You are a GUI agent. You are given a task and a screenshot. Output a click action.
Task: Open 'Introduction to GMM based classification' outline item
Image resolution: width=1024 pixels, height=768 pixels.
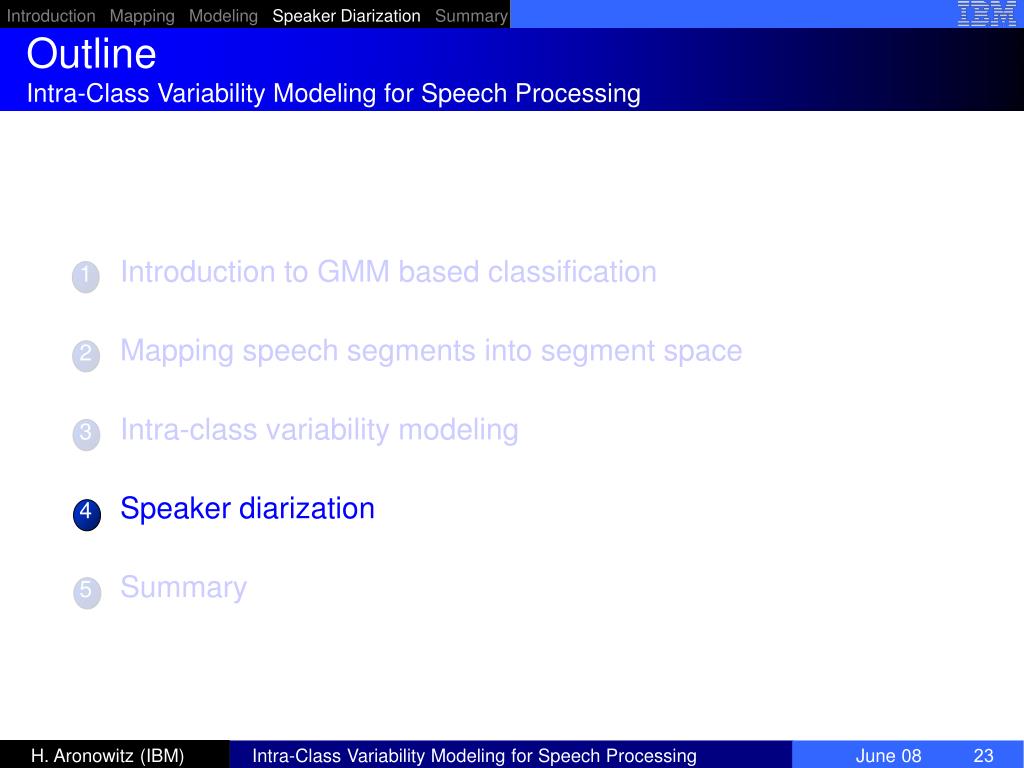389,272
